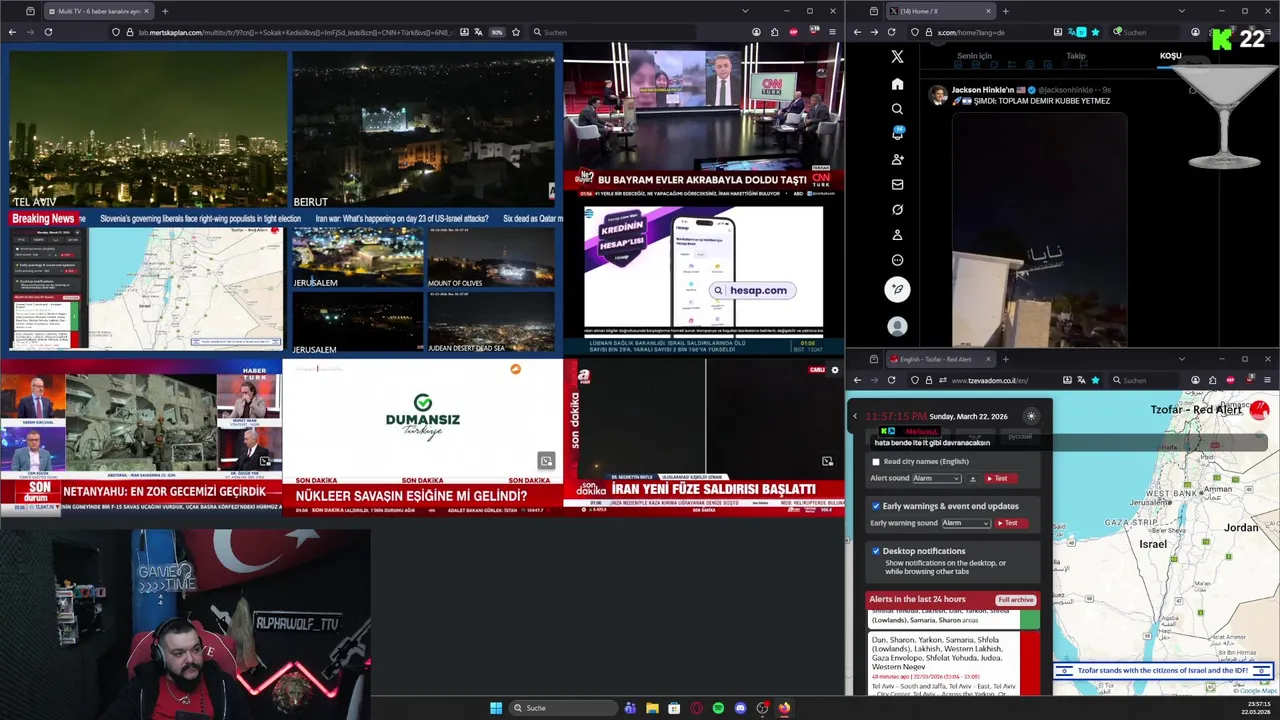Open the follow people icon on X
Viewport: 1280px width, 720px height.
point(897,159)
